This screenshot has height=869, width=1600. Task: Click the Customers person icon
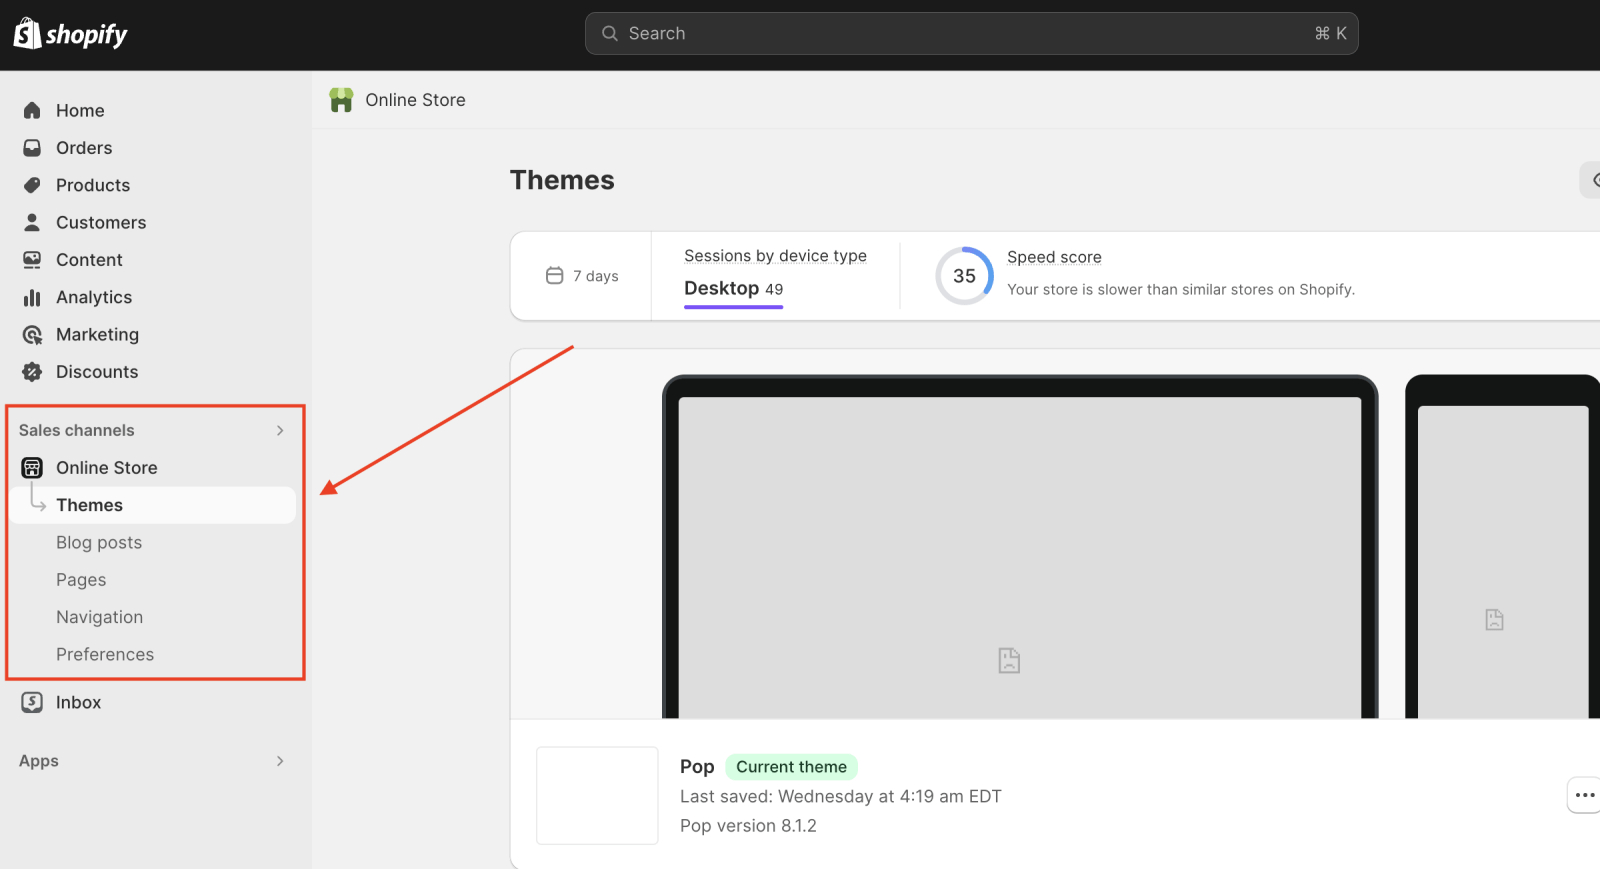32,222
